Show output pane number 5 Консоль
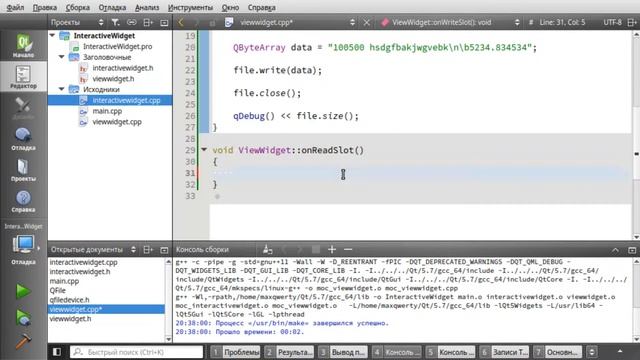The width and height of the screenshot is (640, 360). 450,351
